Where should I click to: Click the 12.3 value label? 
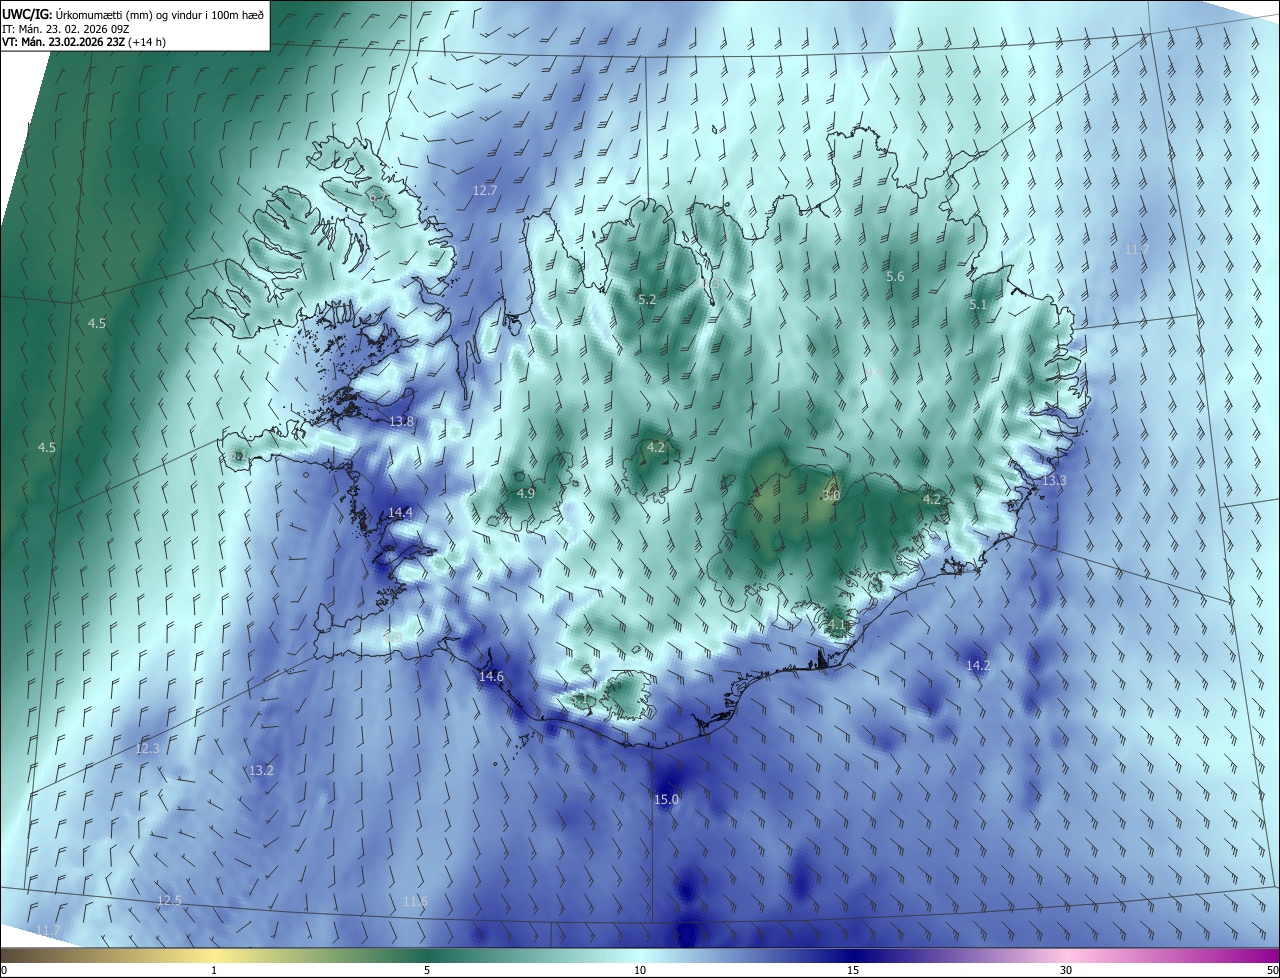pyautogui.click(x=147, y=748)
